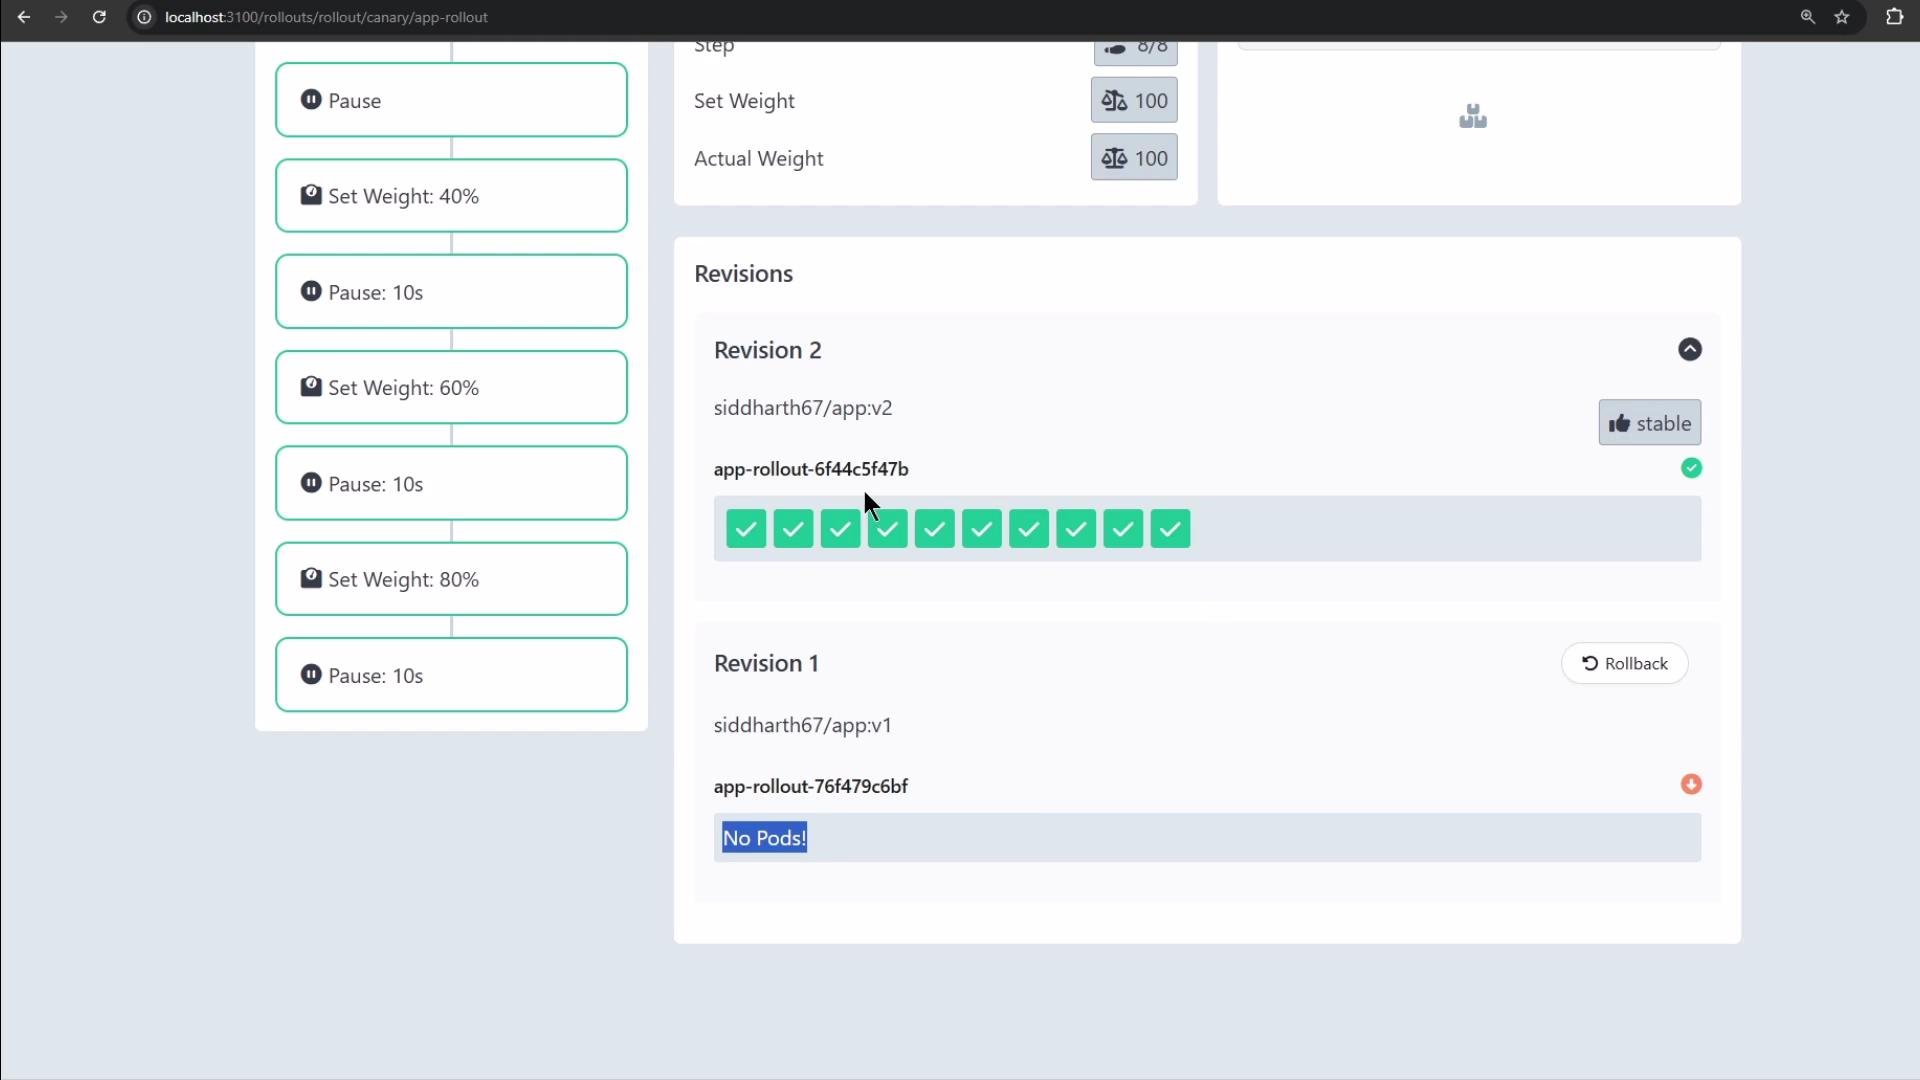Select the first Pause step
This screenshot has height=1080, width=1920.
point(451,100)
